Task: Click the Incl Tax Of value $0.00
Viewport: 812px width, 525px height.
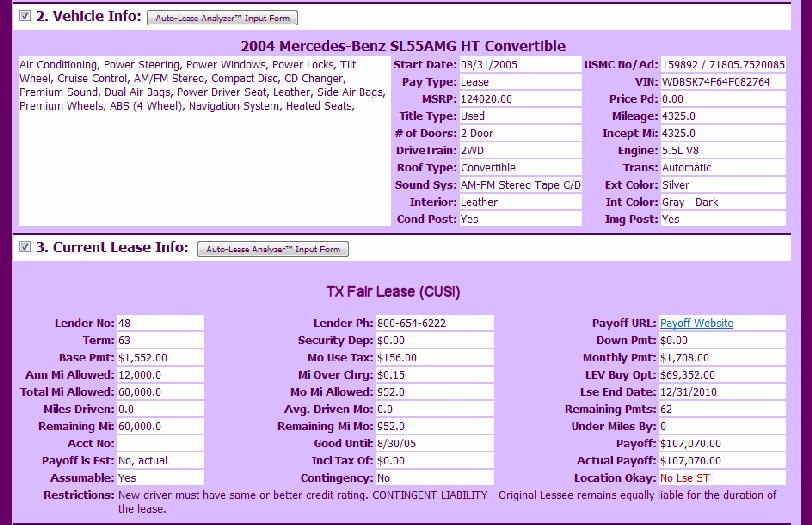Action: point(434,460)
